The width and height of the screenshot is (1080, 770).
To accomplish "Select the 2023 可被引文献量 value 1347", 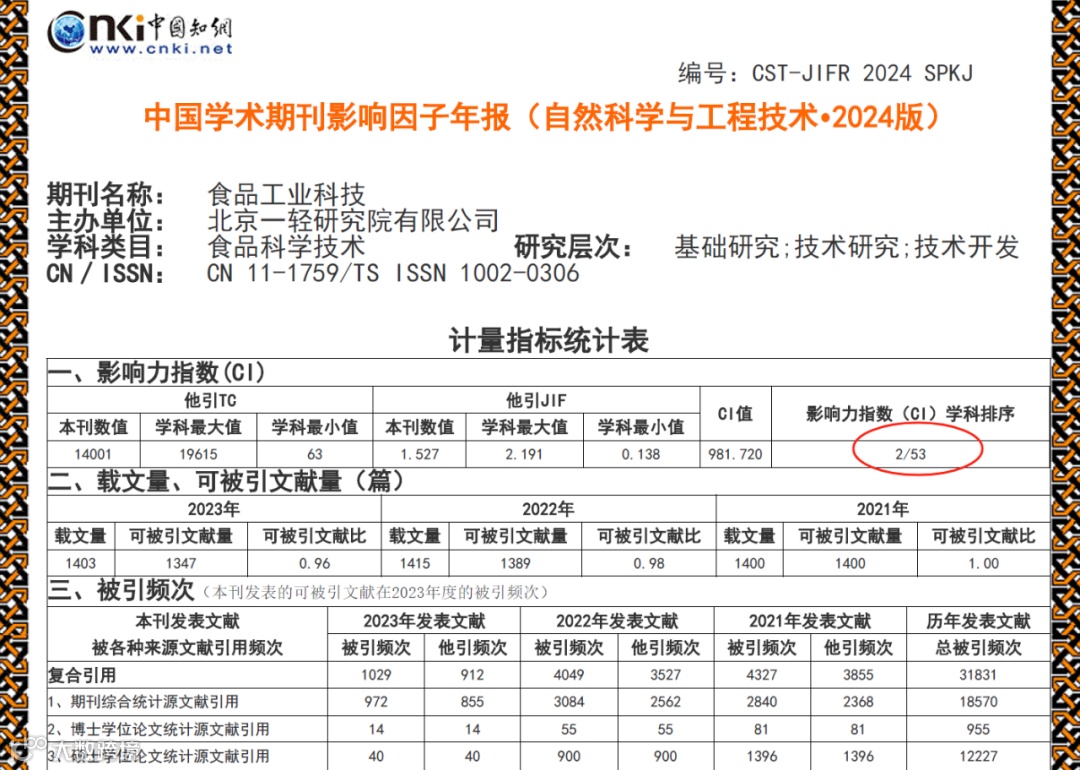I will (181, 563).
